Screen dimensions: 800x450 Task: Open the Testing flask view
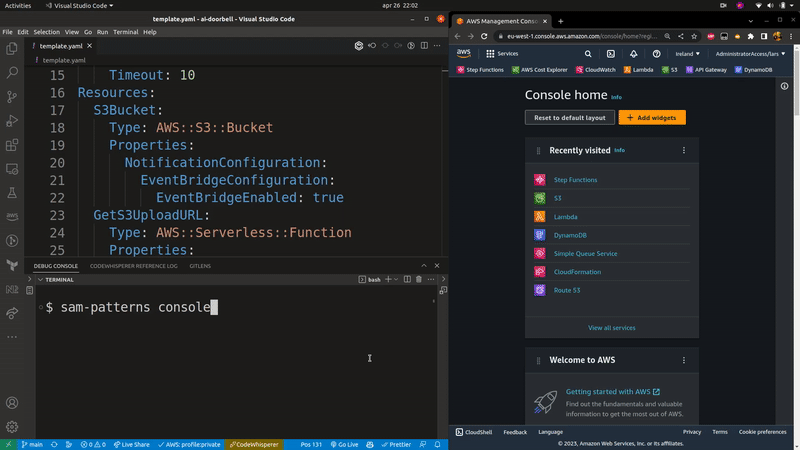pos(12,193)
